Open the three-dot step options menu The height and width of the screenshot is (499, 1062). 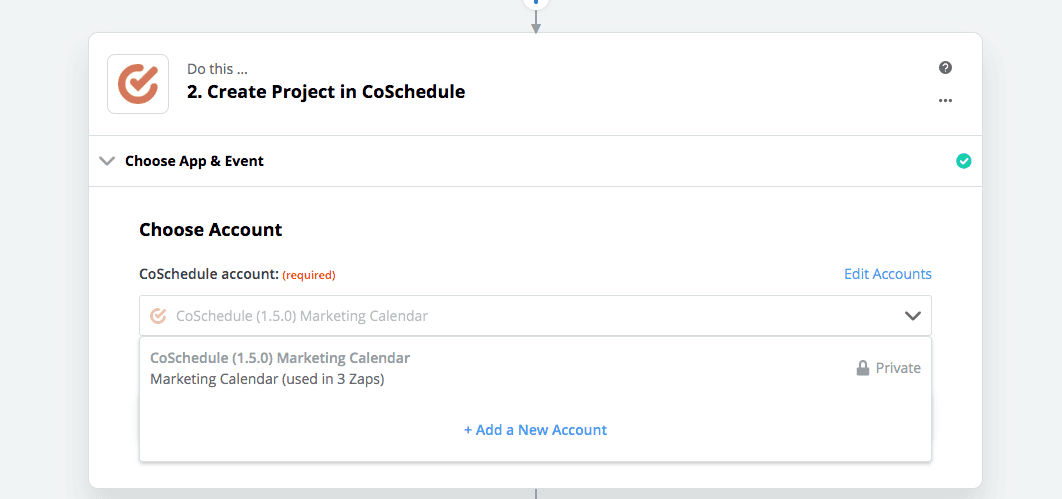tap(946, 101)
